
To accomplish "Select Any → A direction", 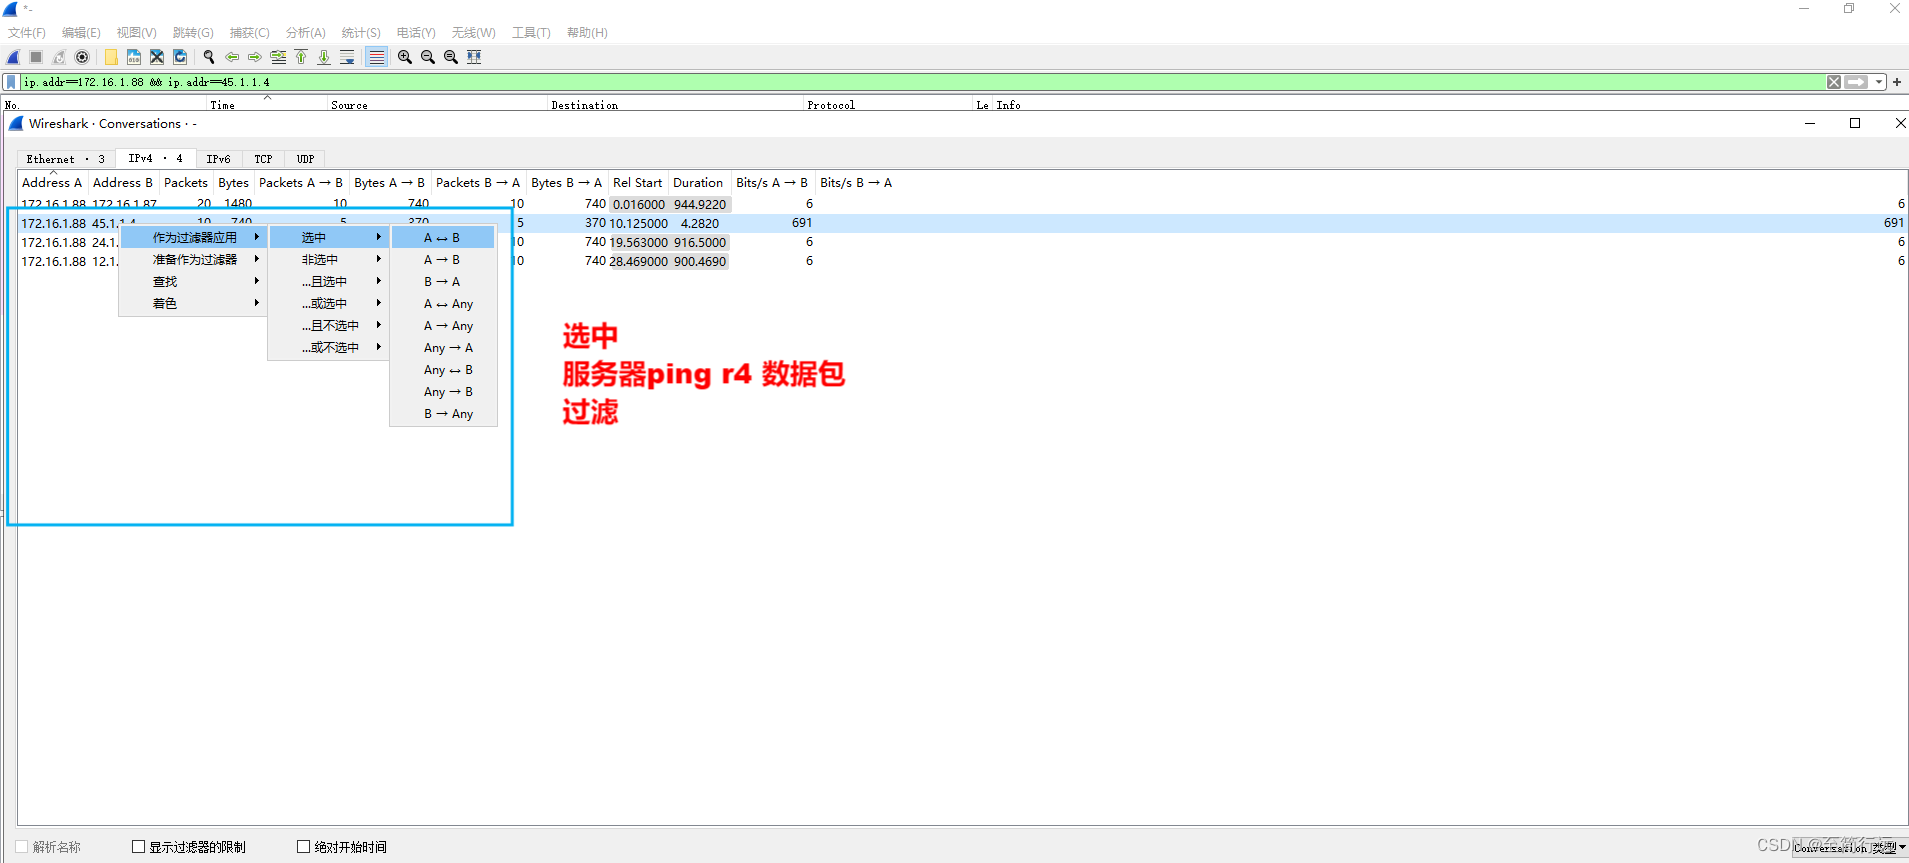I will click(443, 348).
